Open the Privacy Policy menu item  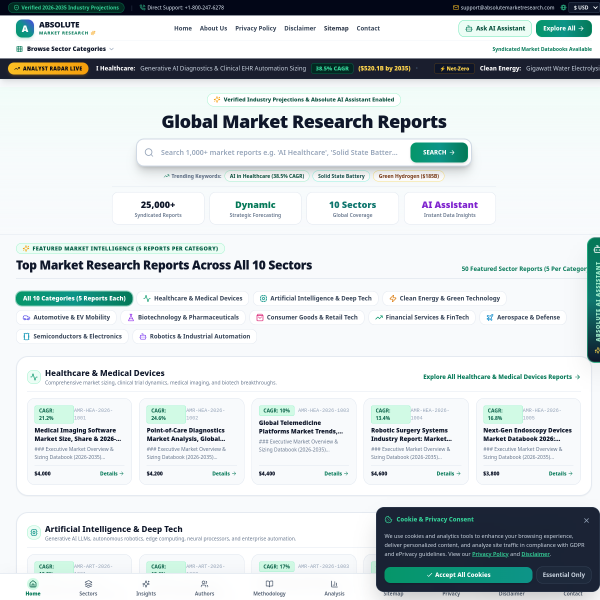click(256, 28)
